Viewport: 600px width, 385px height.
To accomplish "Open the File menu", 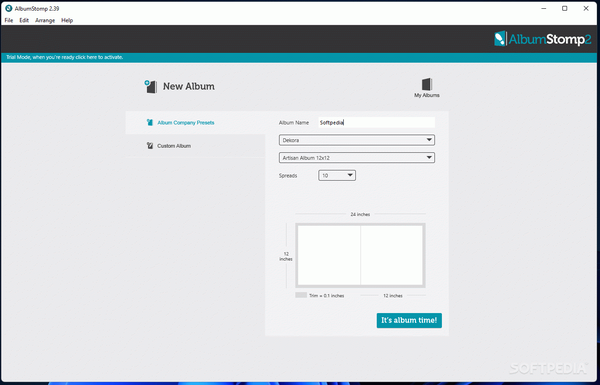I will coord(8,20).
